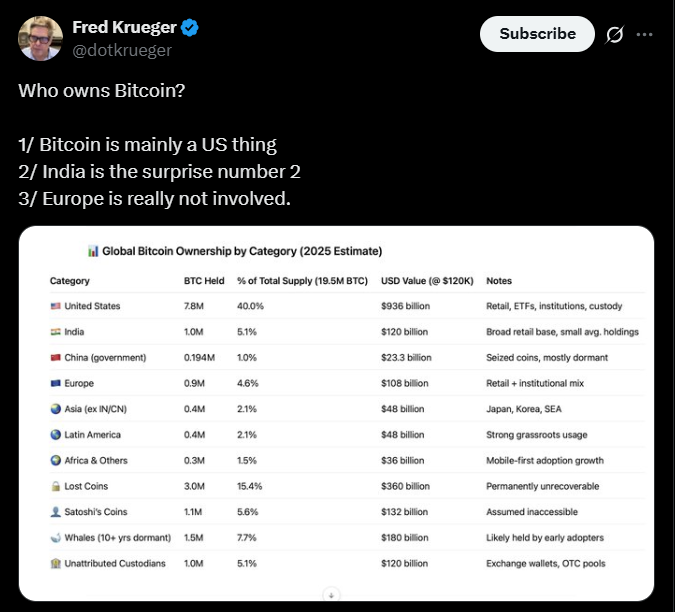Click the Africa & Others globe icon
675x612 pixels.
[56, 461]
